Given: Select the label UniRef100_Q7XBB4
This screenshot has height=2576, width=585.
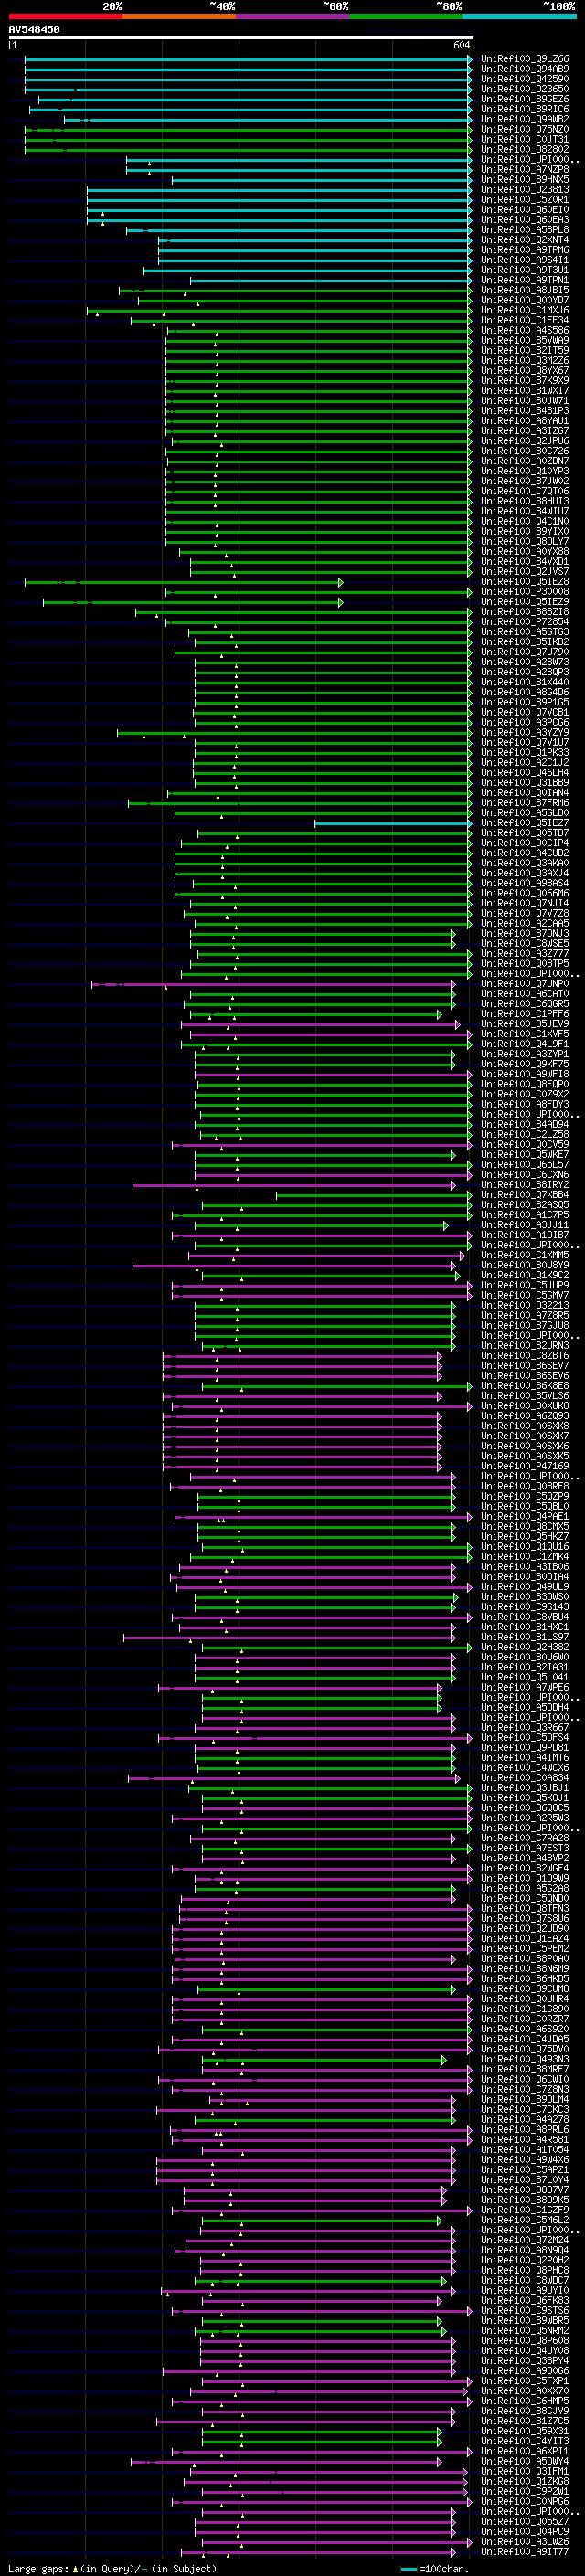Looking at the screenshot, I should pos(524,1196).
